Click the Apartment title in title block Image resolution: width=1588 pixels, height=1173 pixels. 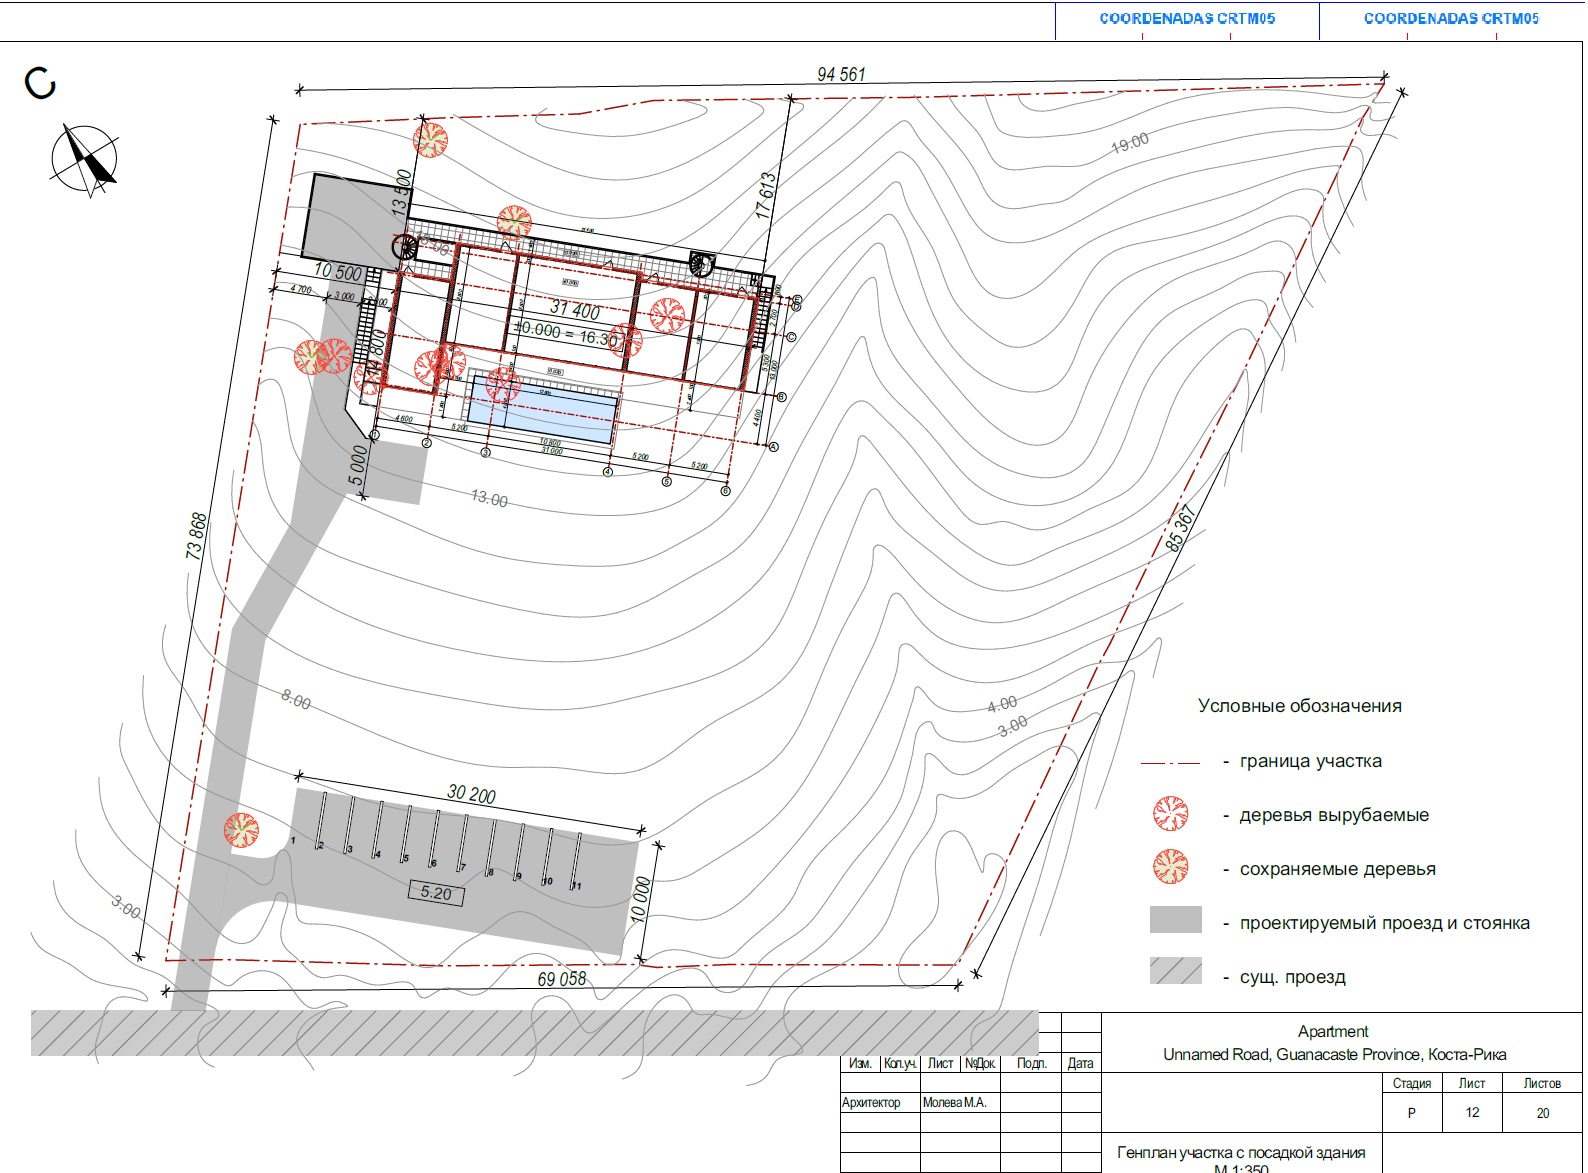(x=1333, y=1031)
